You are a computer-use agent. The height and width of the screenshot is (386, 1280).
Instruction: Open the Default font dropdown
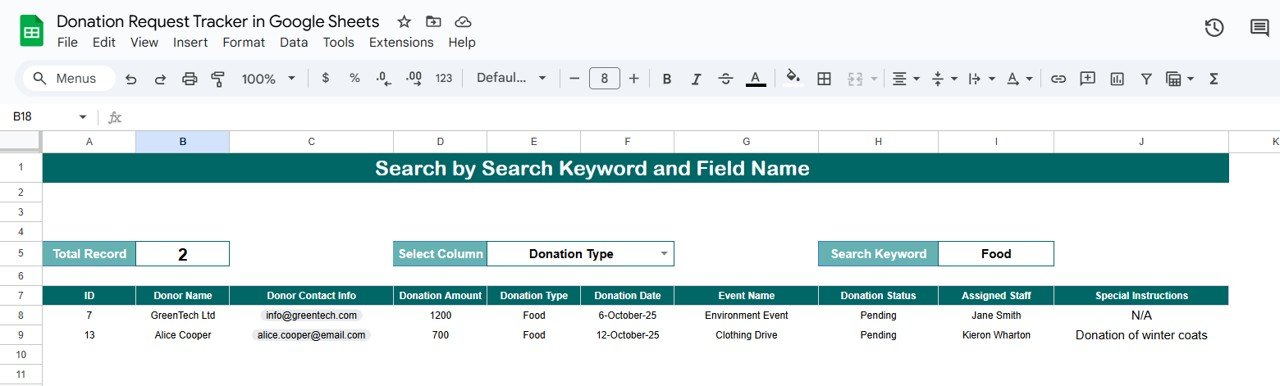[x=511, y=78]
